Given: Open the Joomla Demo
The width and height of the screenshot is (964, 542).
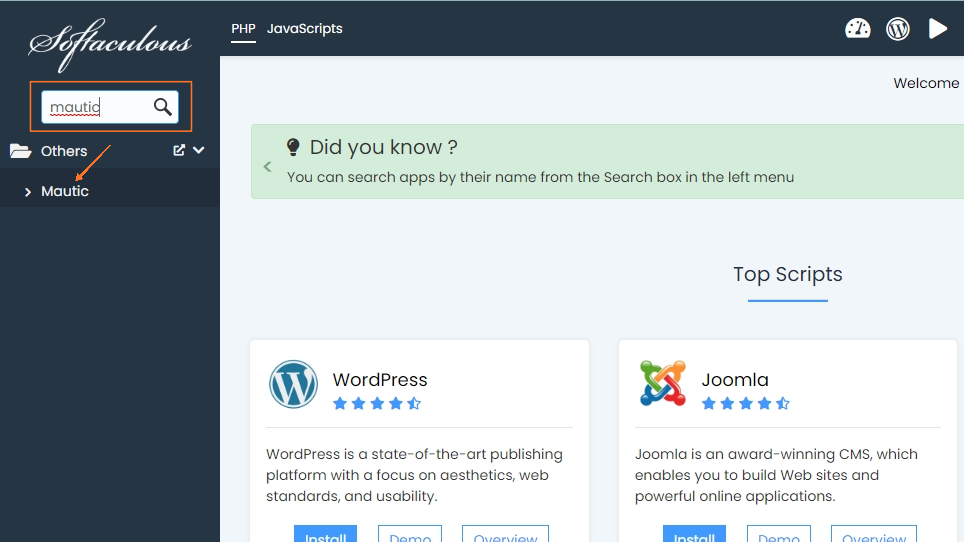Looking at the screenshot, I should [779, 533].
